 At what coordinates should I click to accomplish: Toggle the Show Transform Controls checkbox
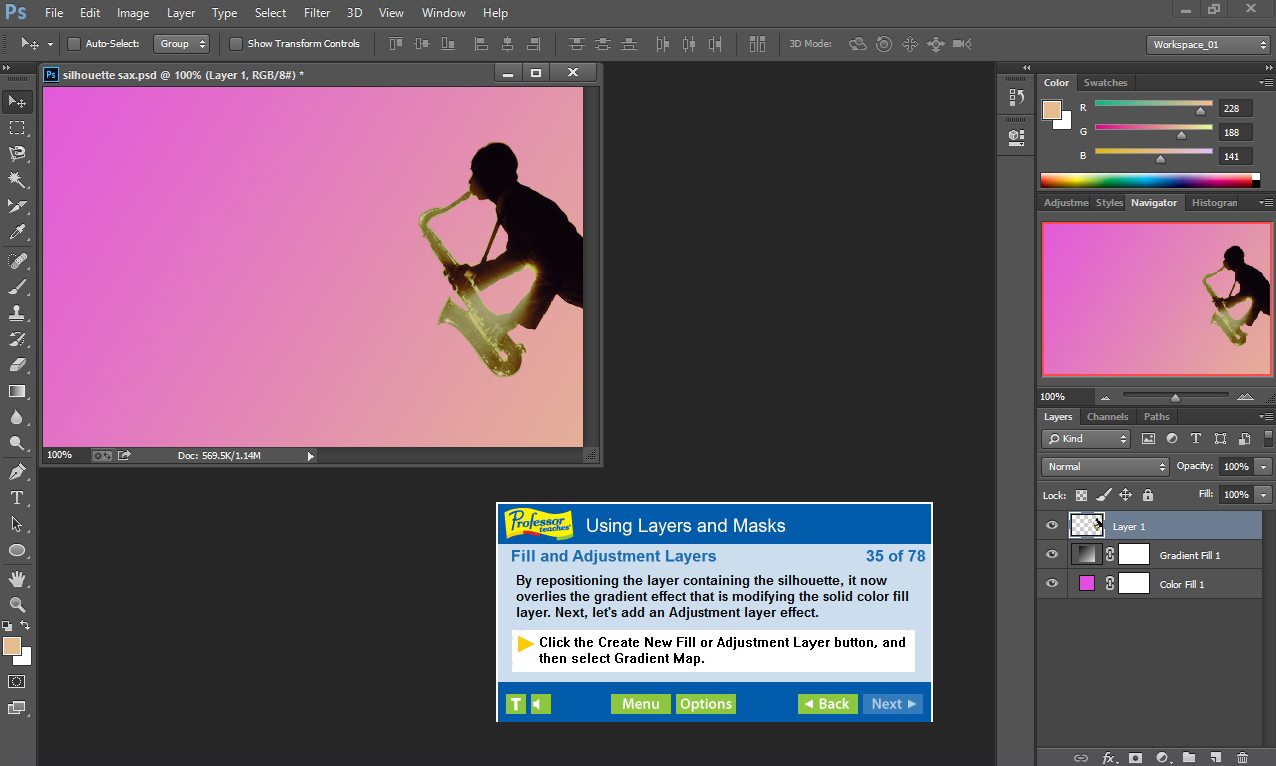pos(236,43)
